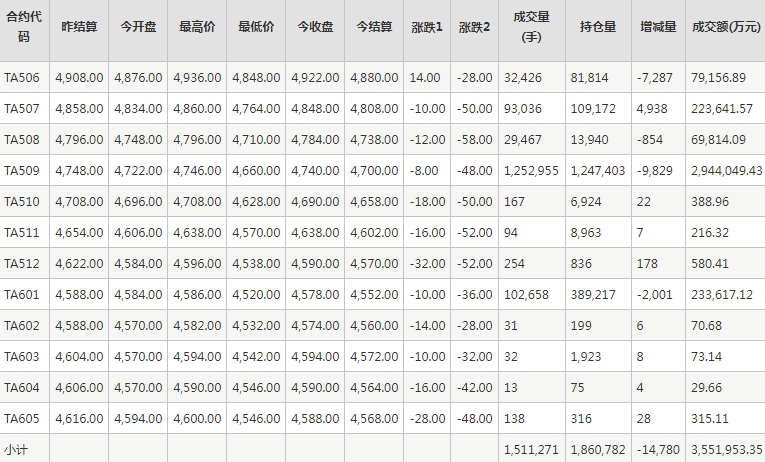
Task: Click TA605 turnover 315.11
Action: pos(710,419)
